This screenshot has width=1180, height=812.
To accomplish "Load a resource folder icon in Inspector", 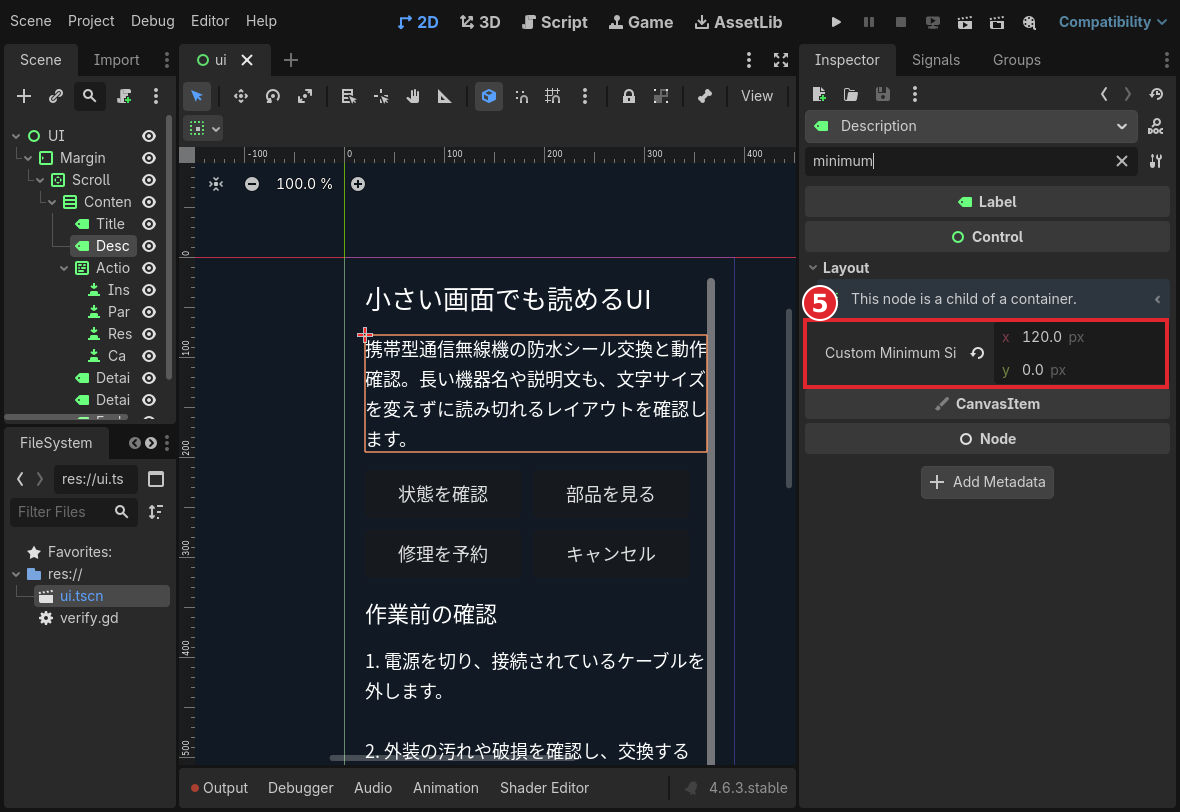I will 850,94.
